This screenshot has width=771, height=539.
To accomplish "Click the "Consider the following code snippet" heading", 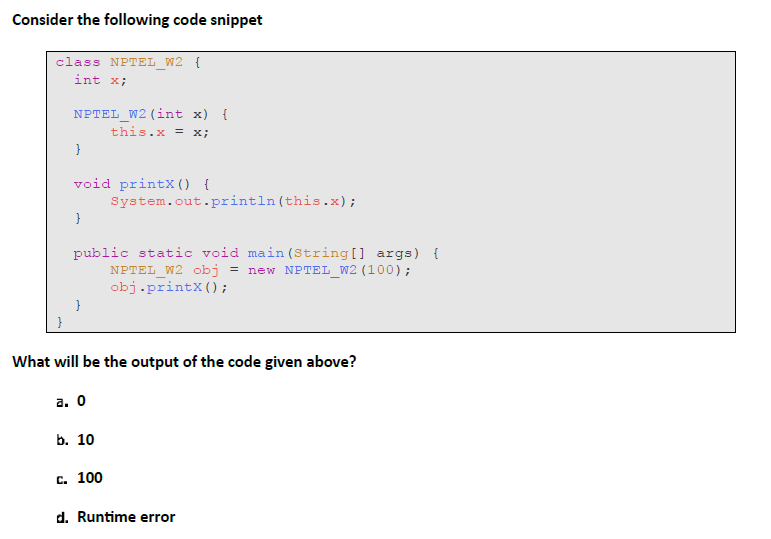I will (x=137, y=20).
